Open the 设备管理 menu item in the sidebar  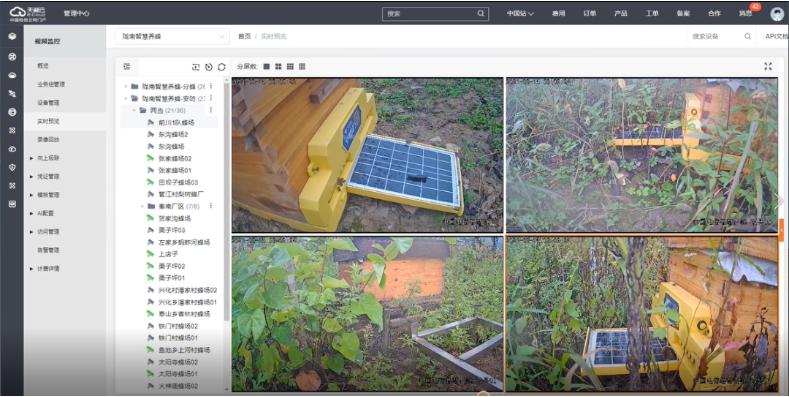coord(48,103)
